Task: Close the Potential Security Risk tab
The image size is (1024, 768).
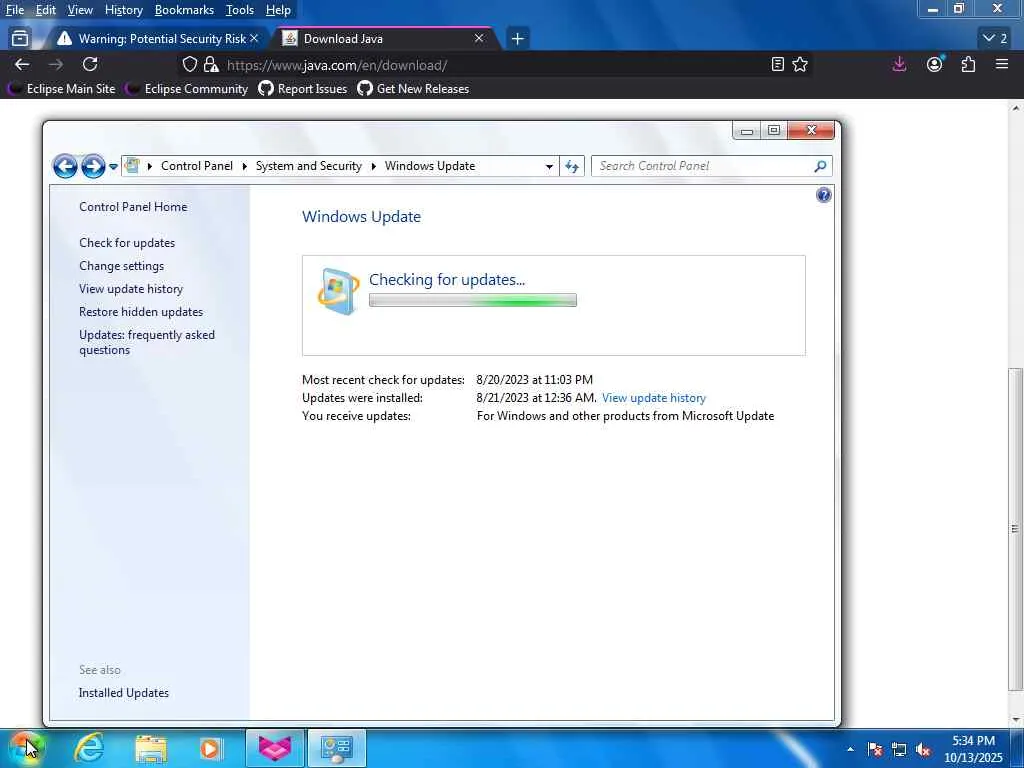Action: click(254, 39)
